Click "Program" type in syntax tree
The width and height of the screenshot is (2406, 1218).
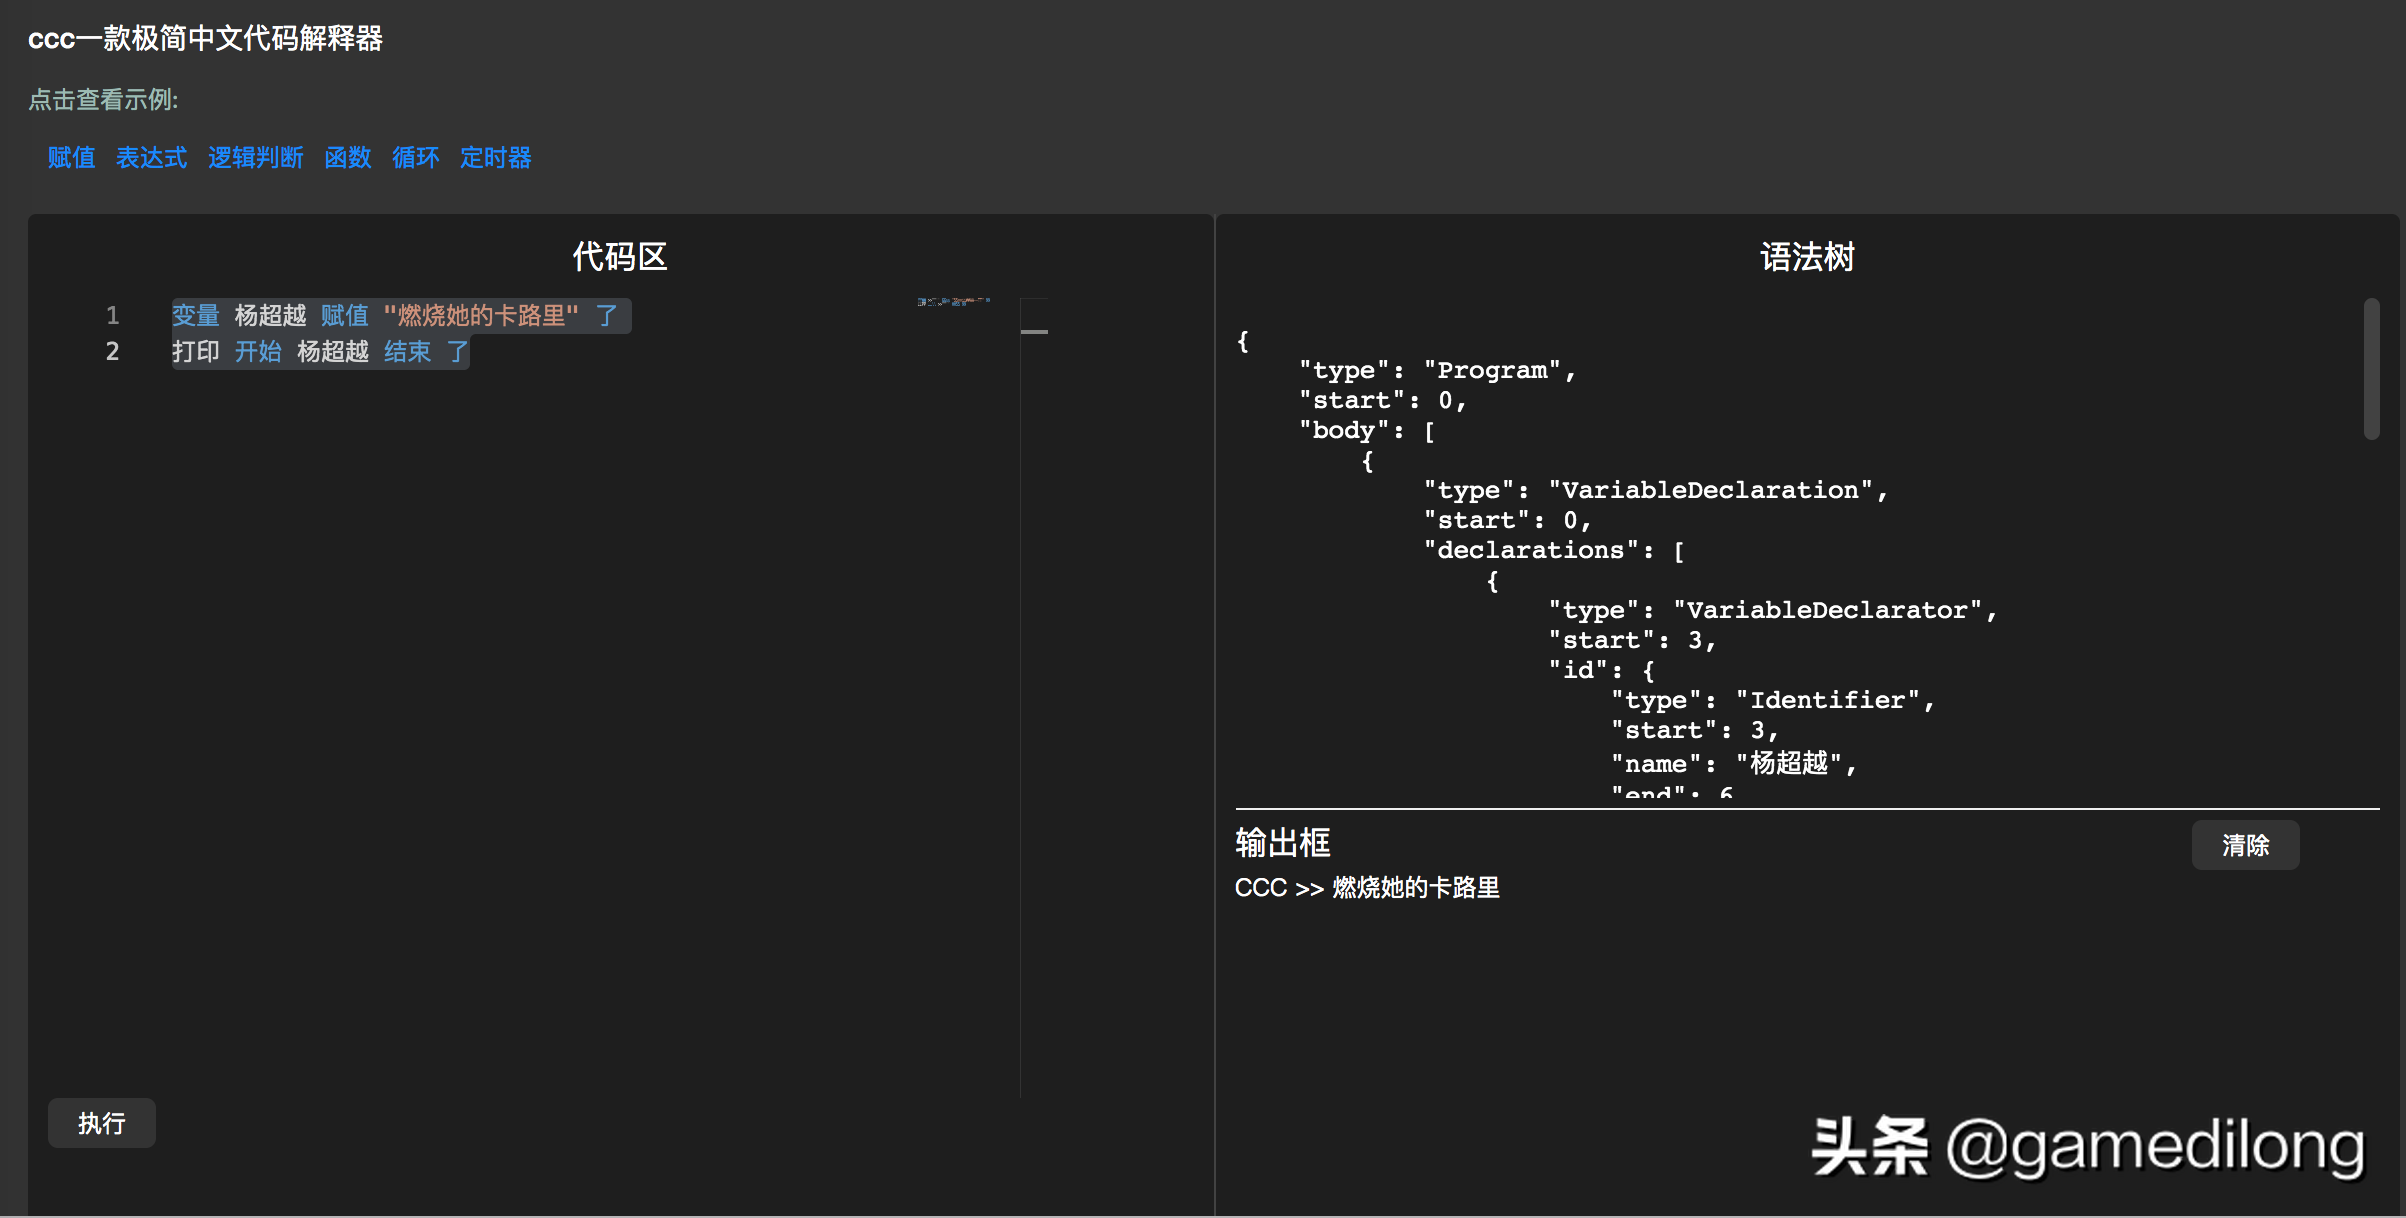(1492, 370)
